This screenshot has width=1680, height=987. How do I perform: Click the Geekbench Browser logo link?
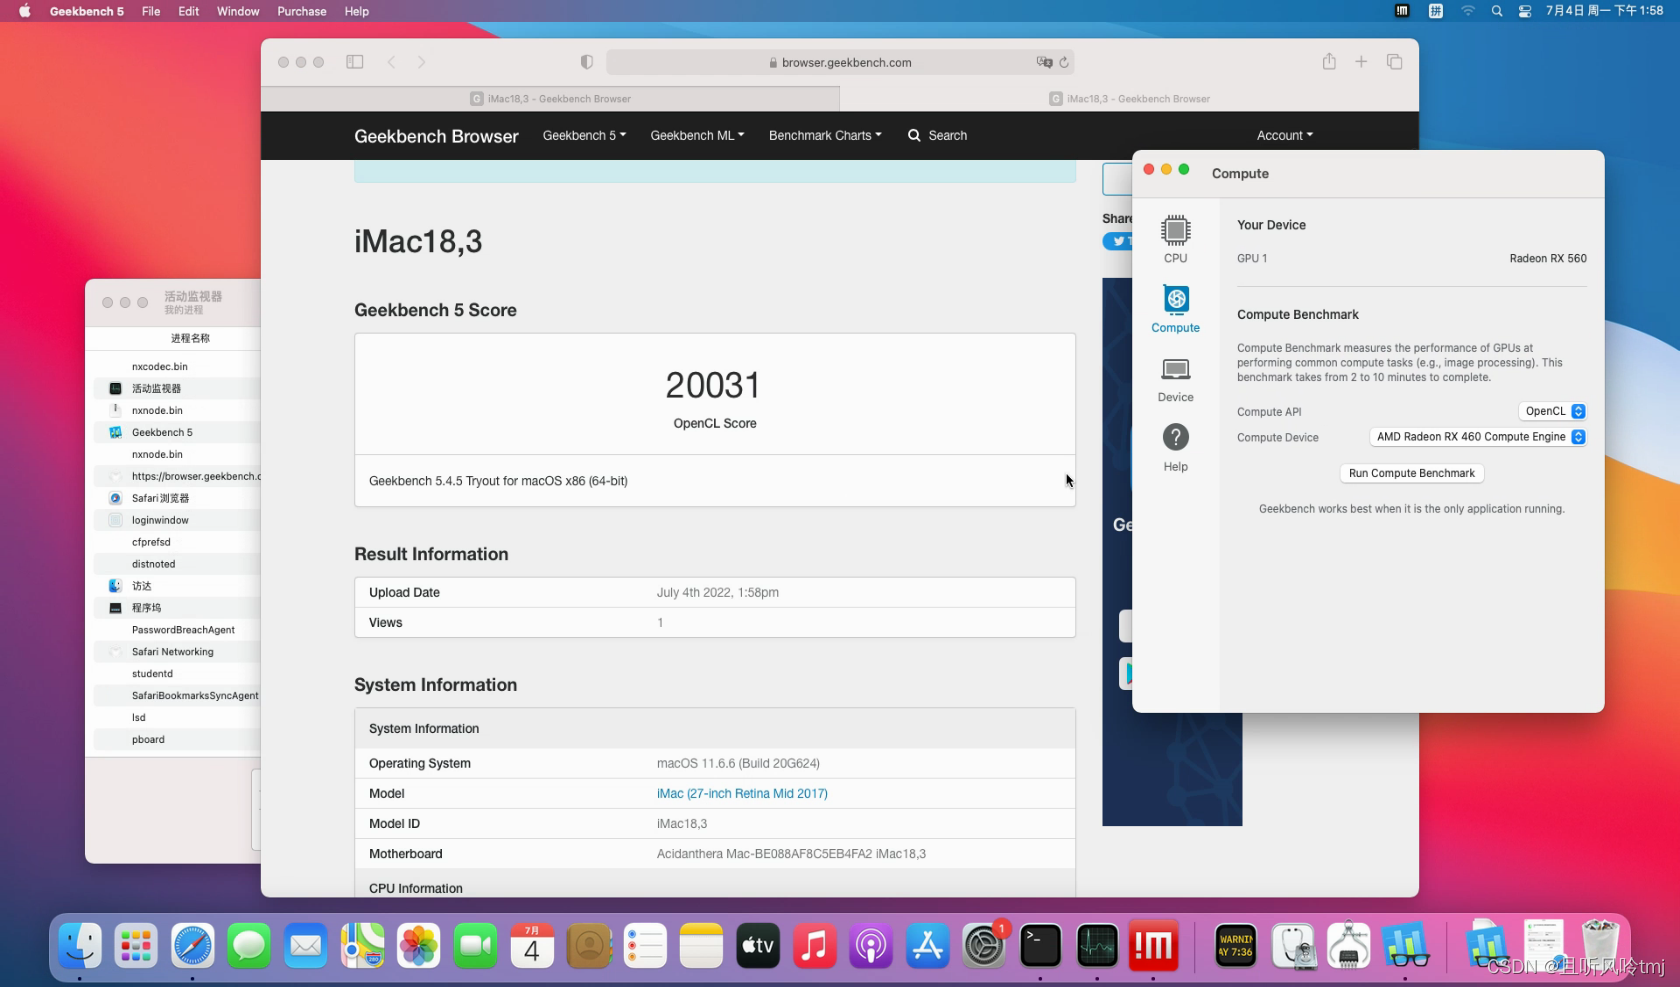click(436, 136)
